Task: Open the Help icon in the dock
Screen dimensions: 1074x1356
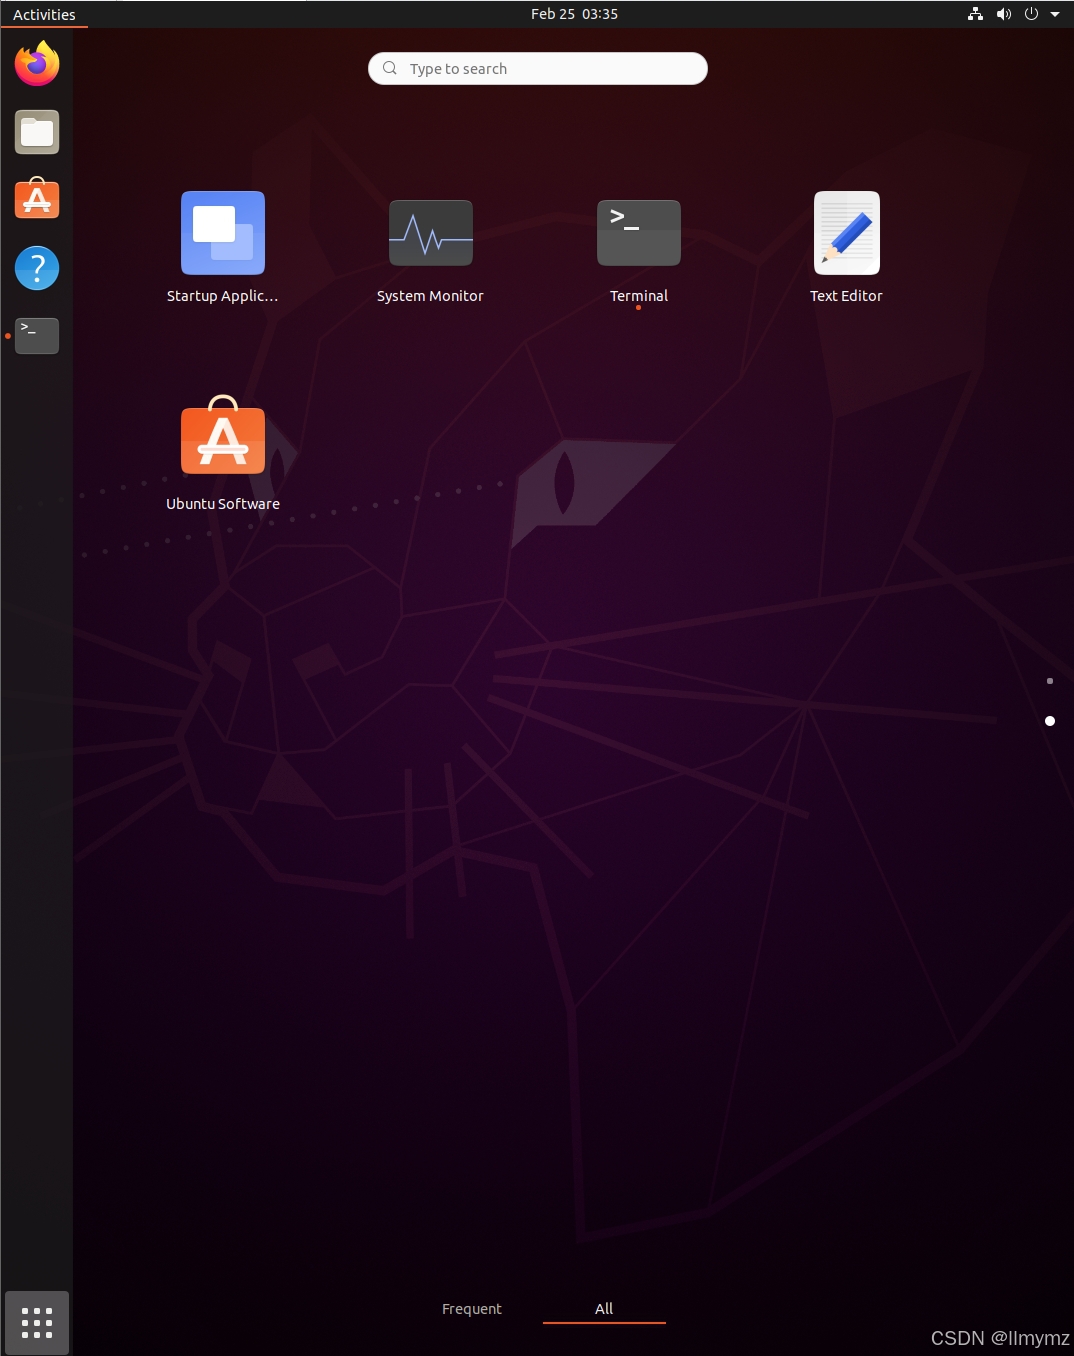Action: click(x=37, y=268)
